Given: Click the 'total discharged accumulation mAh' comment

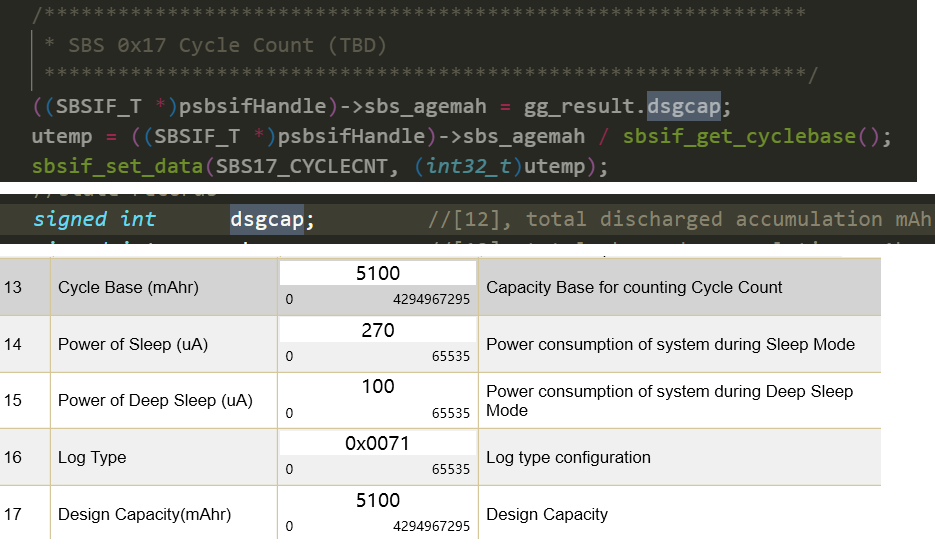Looking at the screenshot, I should point(728,219).
